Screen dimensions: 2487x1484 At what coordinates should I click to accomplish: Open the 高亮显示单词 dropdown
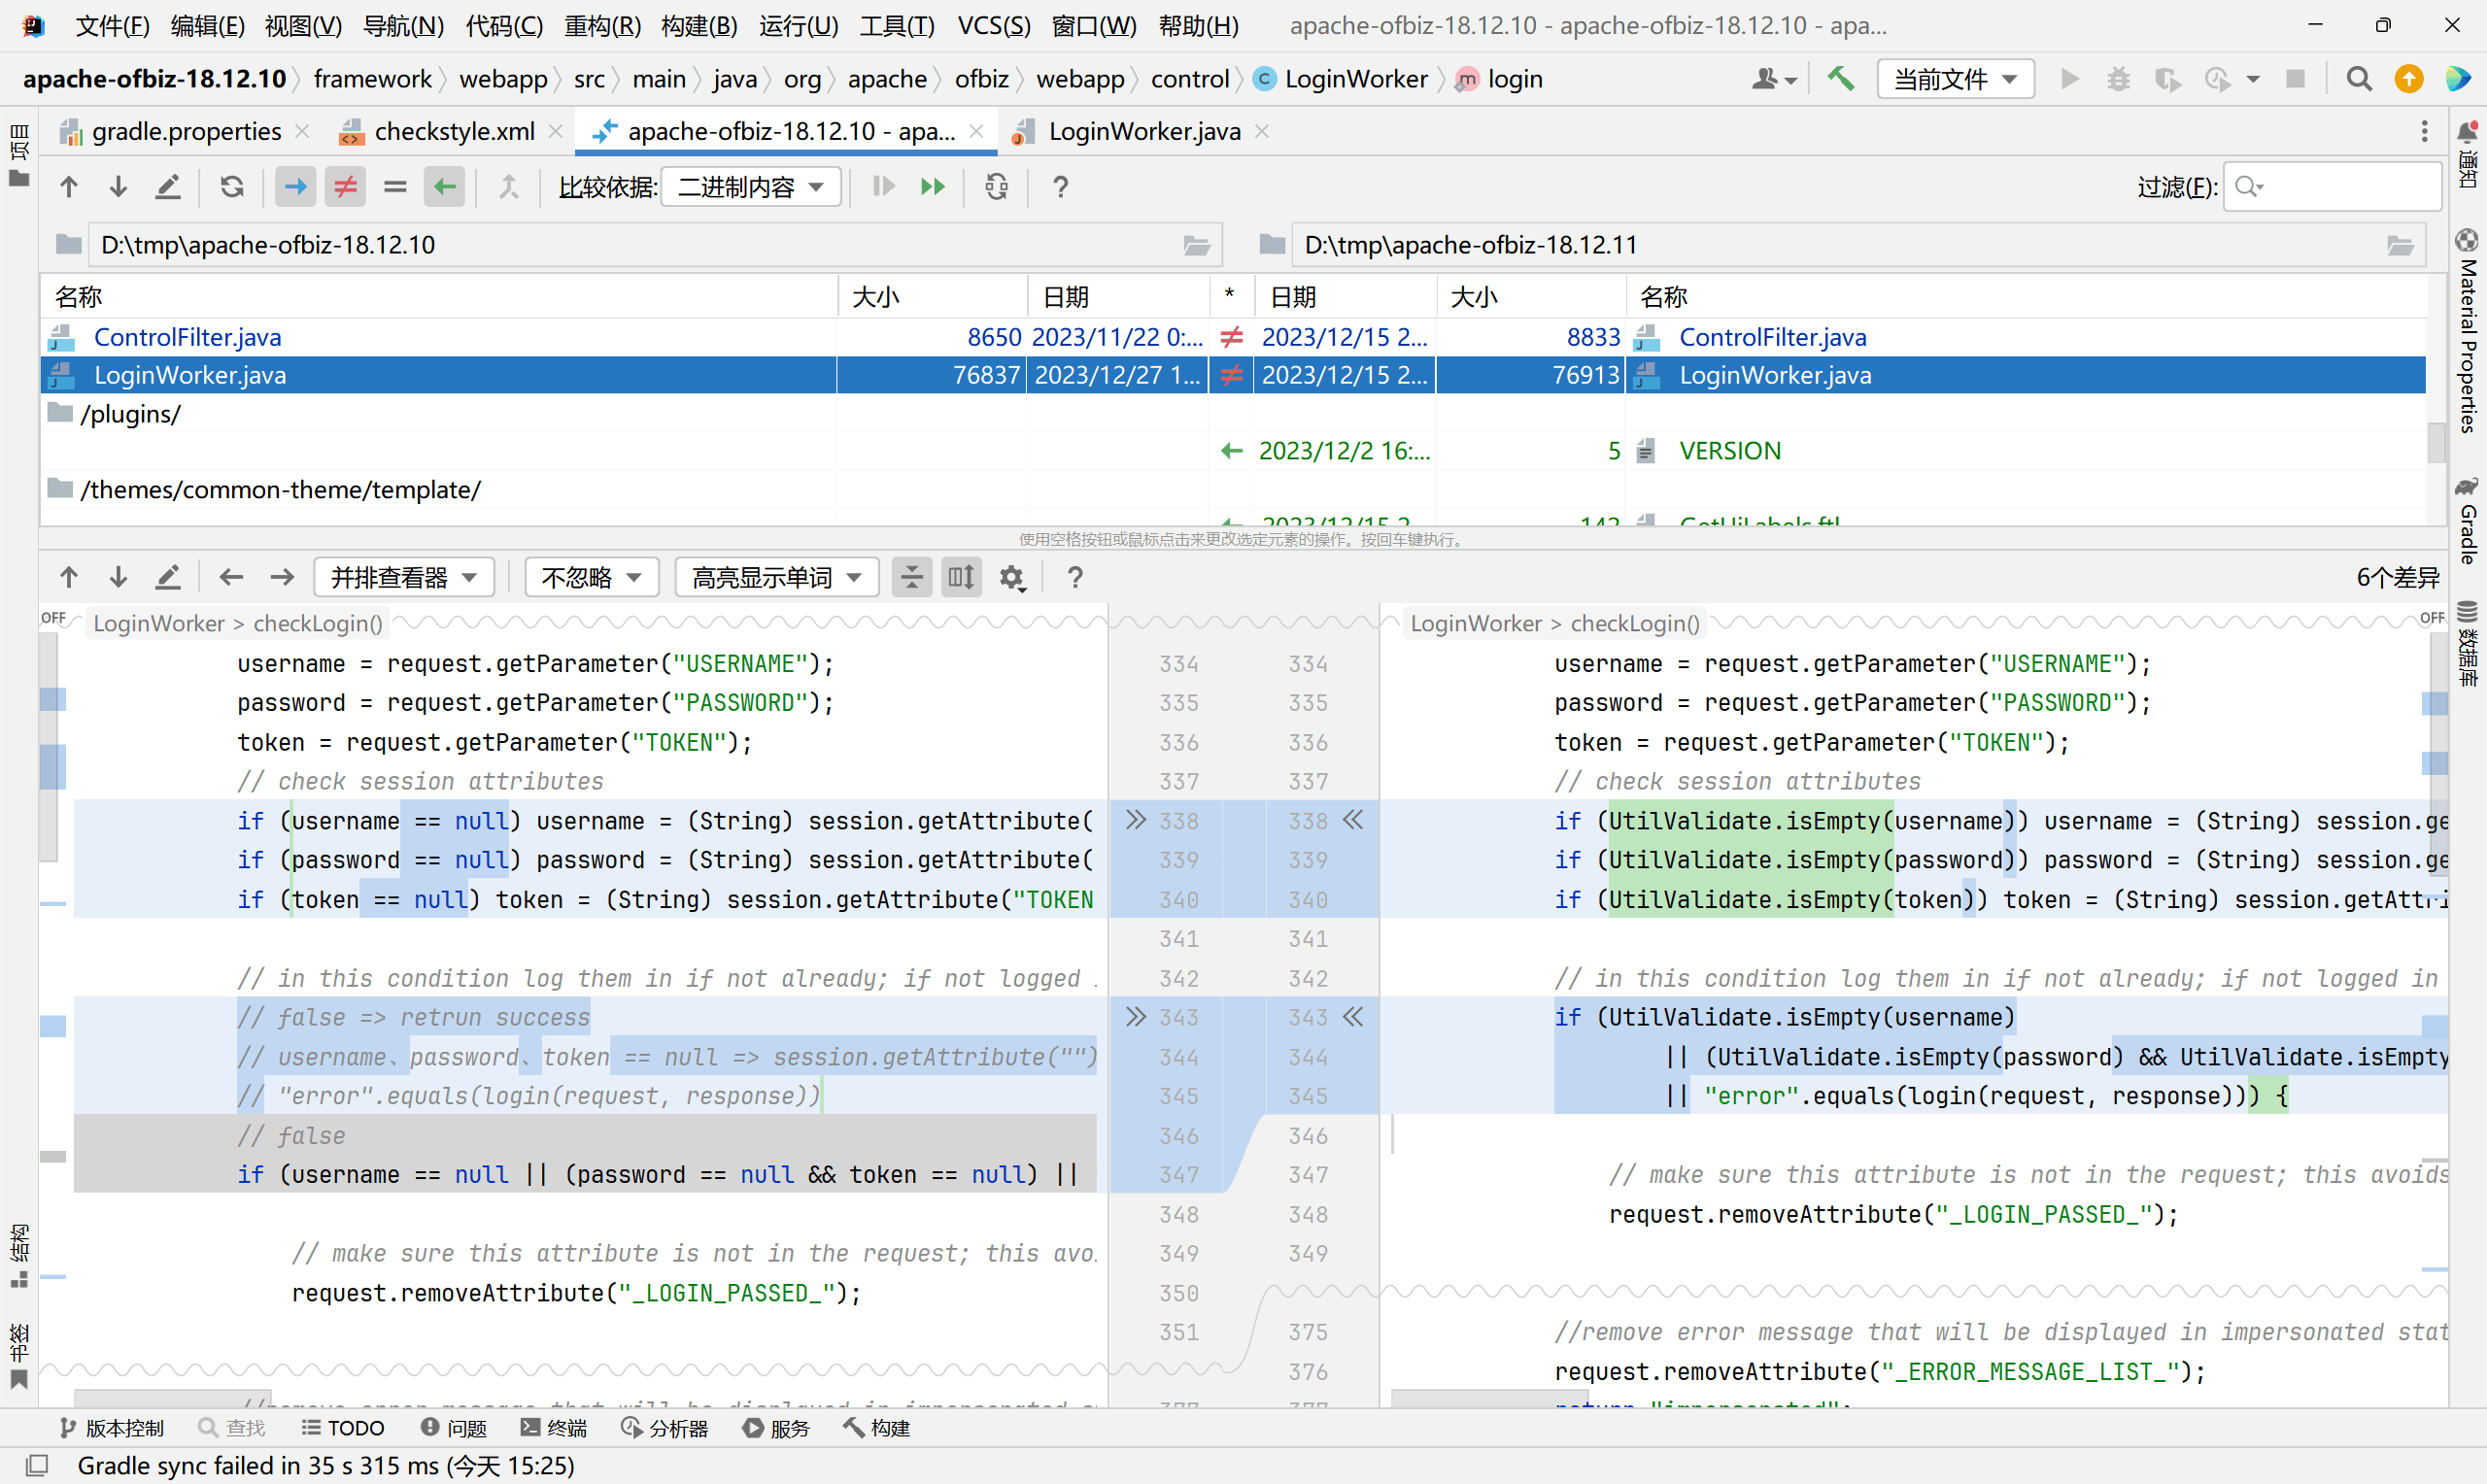(777, 577)
